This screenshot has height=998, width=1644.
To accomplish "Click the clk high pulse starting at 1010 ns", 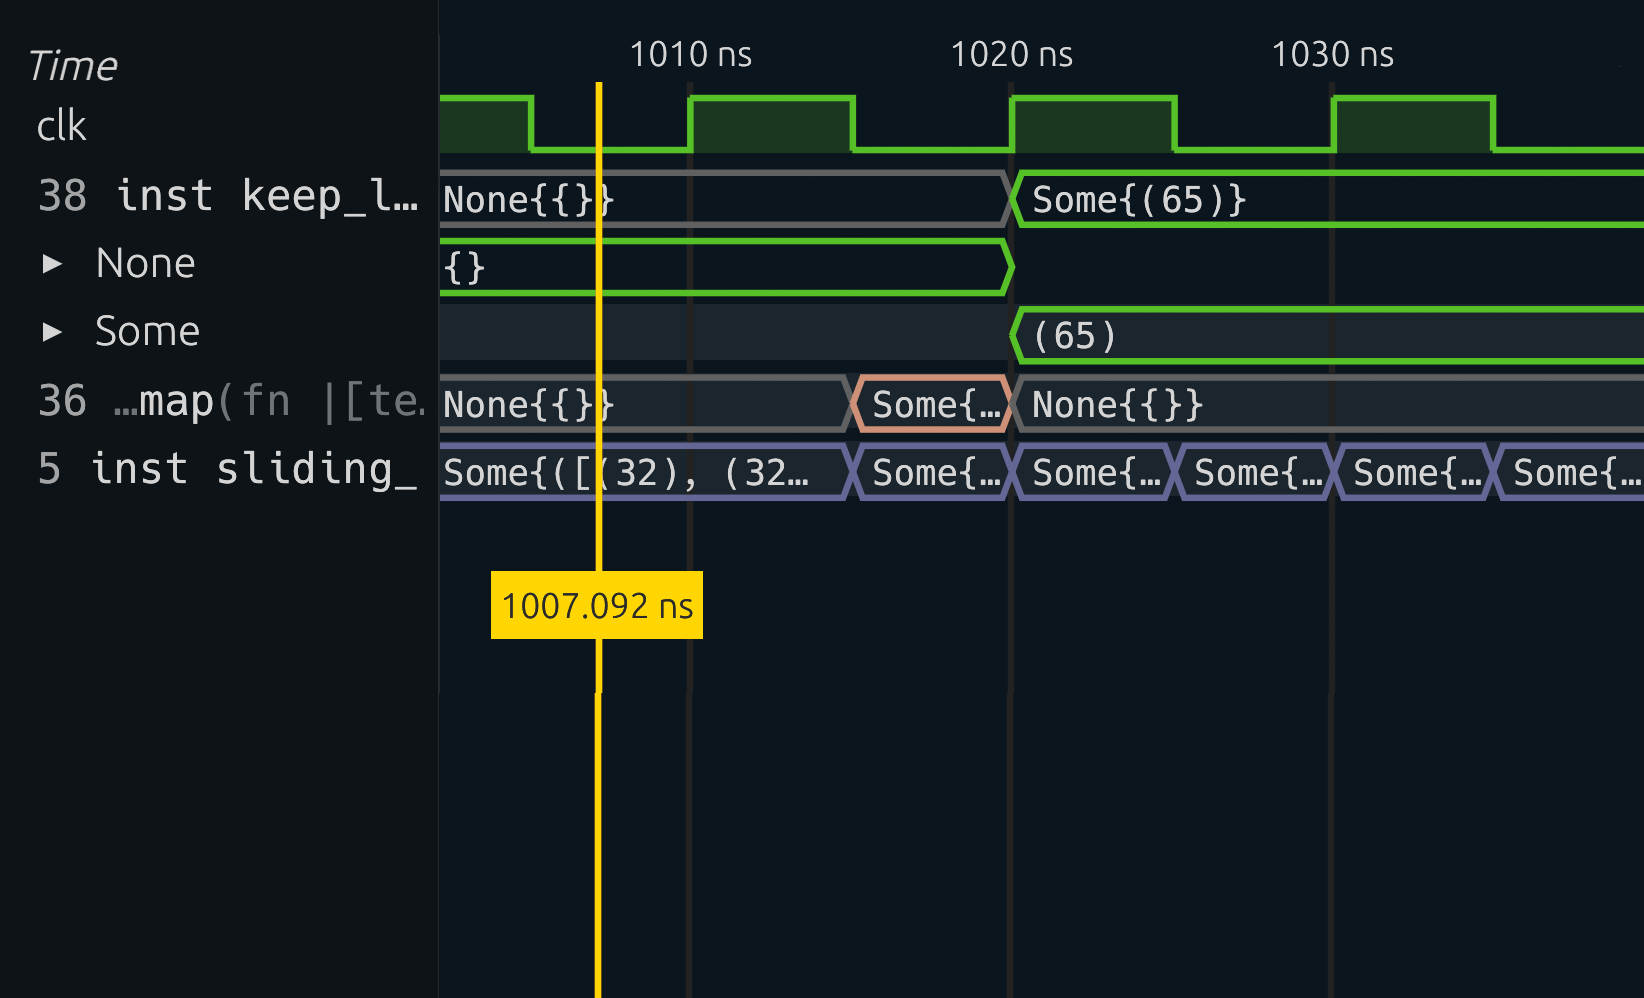I will (x=770, y=123).
